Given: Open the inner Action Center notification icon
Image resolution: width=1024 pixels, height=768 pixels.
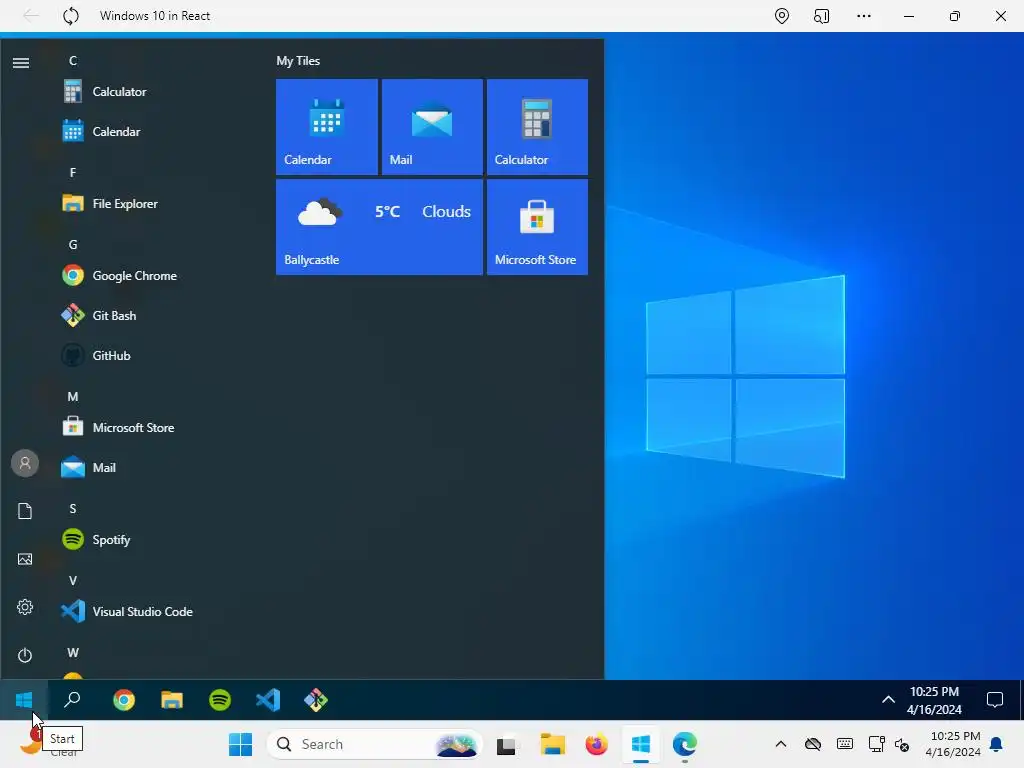Looking at the screenshot, I should pyautogui.click(x=995, y=700).
